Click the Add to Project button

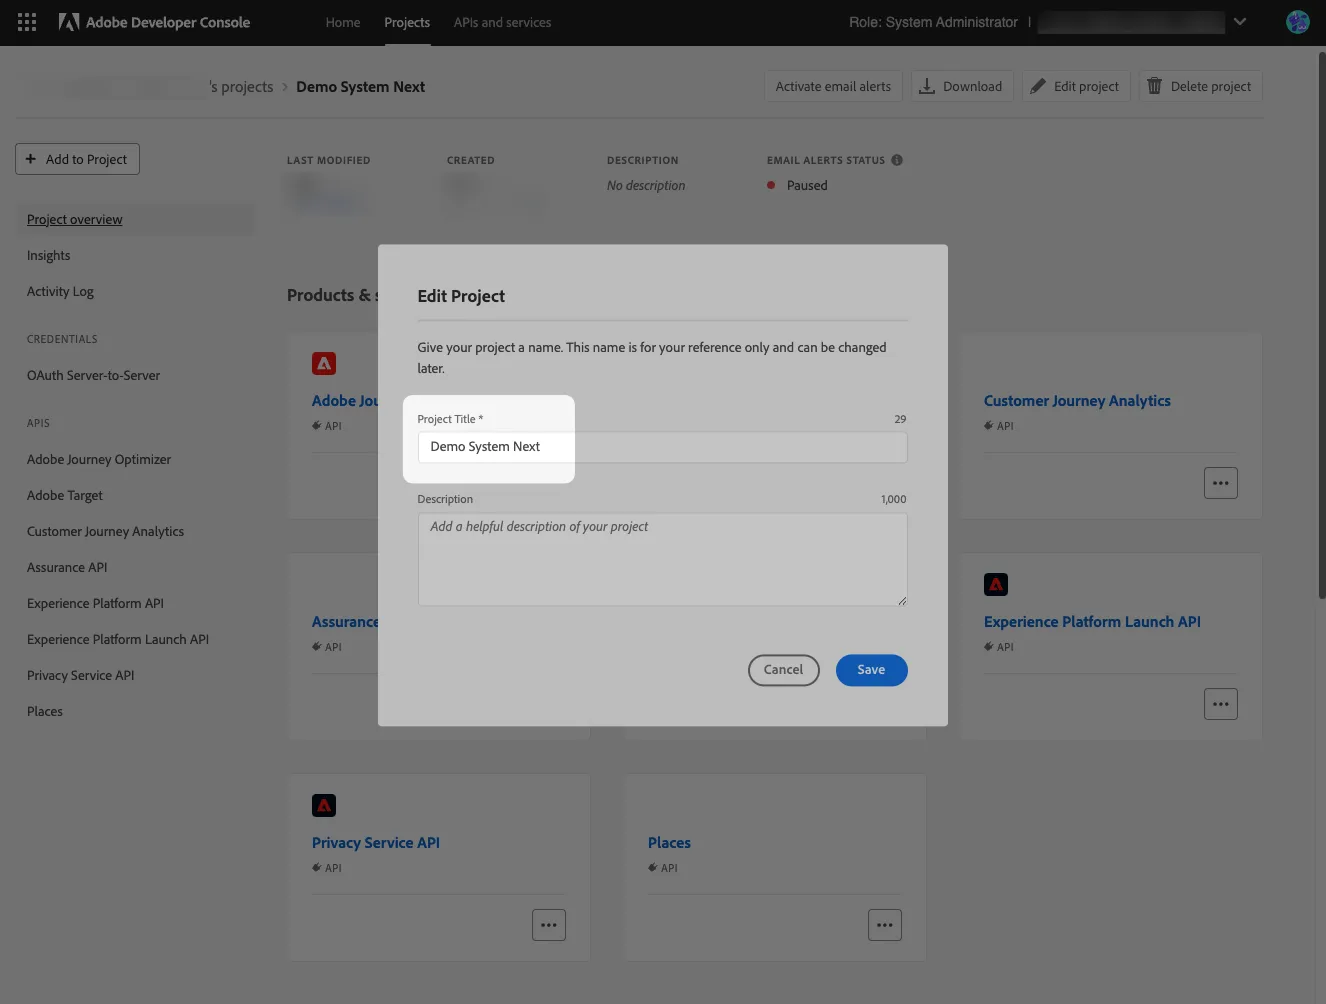(x=77, y=159)
